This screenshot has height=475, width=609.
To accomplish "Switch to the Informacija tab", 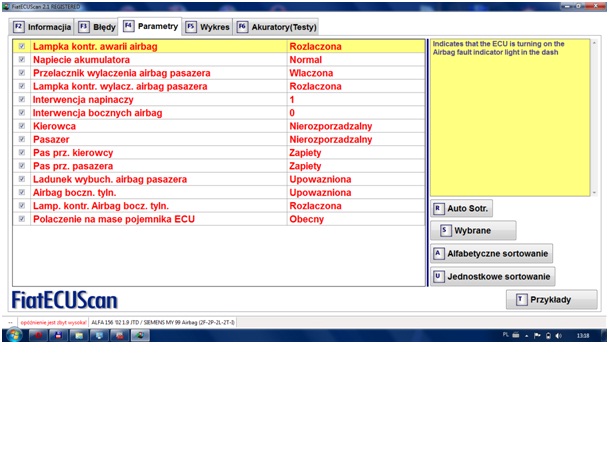I will click(x=41, y=27).
